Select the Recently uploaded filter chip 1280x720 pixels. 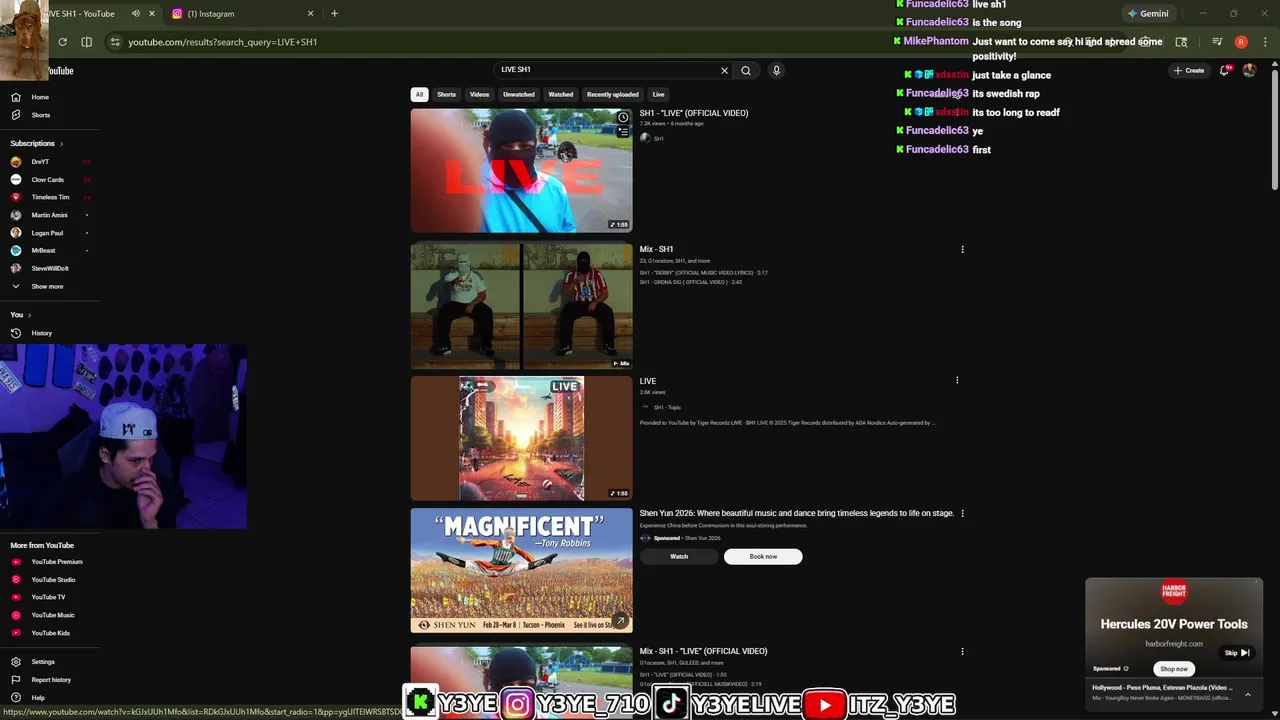pyautogui.click(x=613, y=94)
